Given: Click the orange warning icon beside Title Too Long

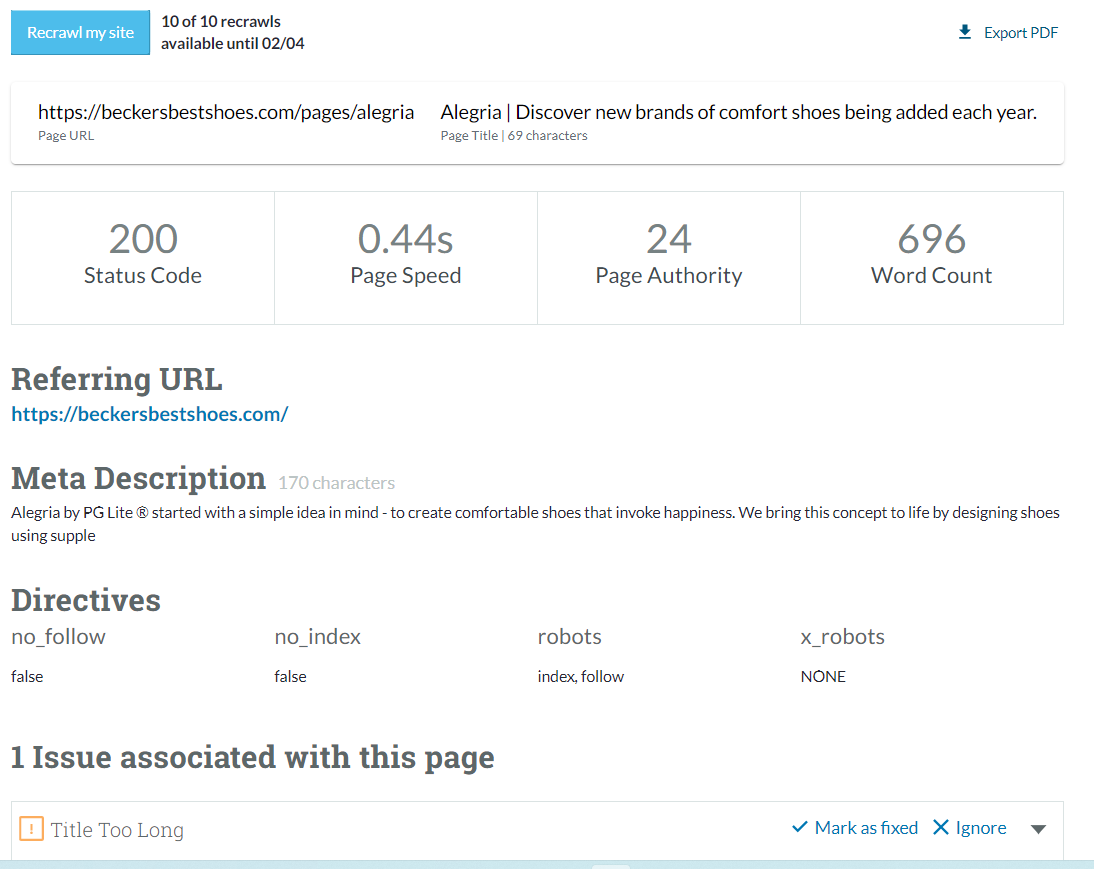Looking at the screenshot, I should [31, 829].
